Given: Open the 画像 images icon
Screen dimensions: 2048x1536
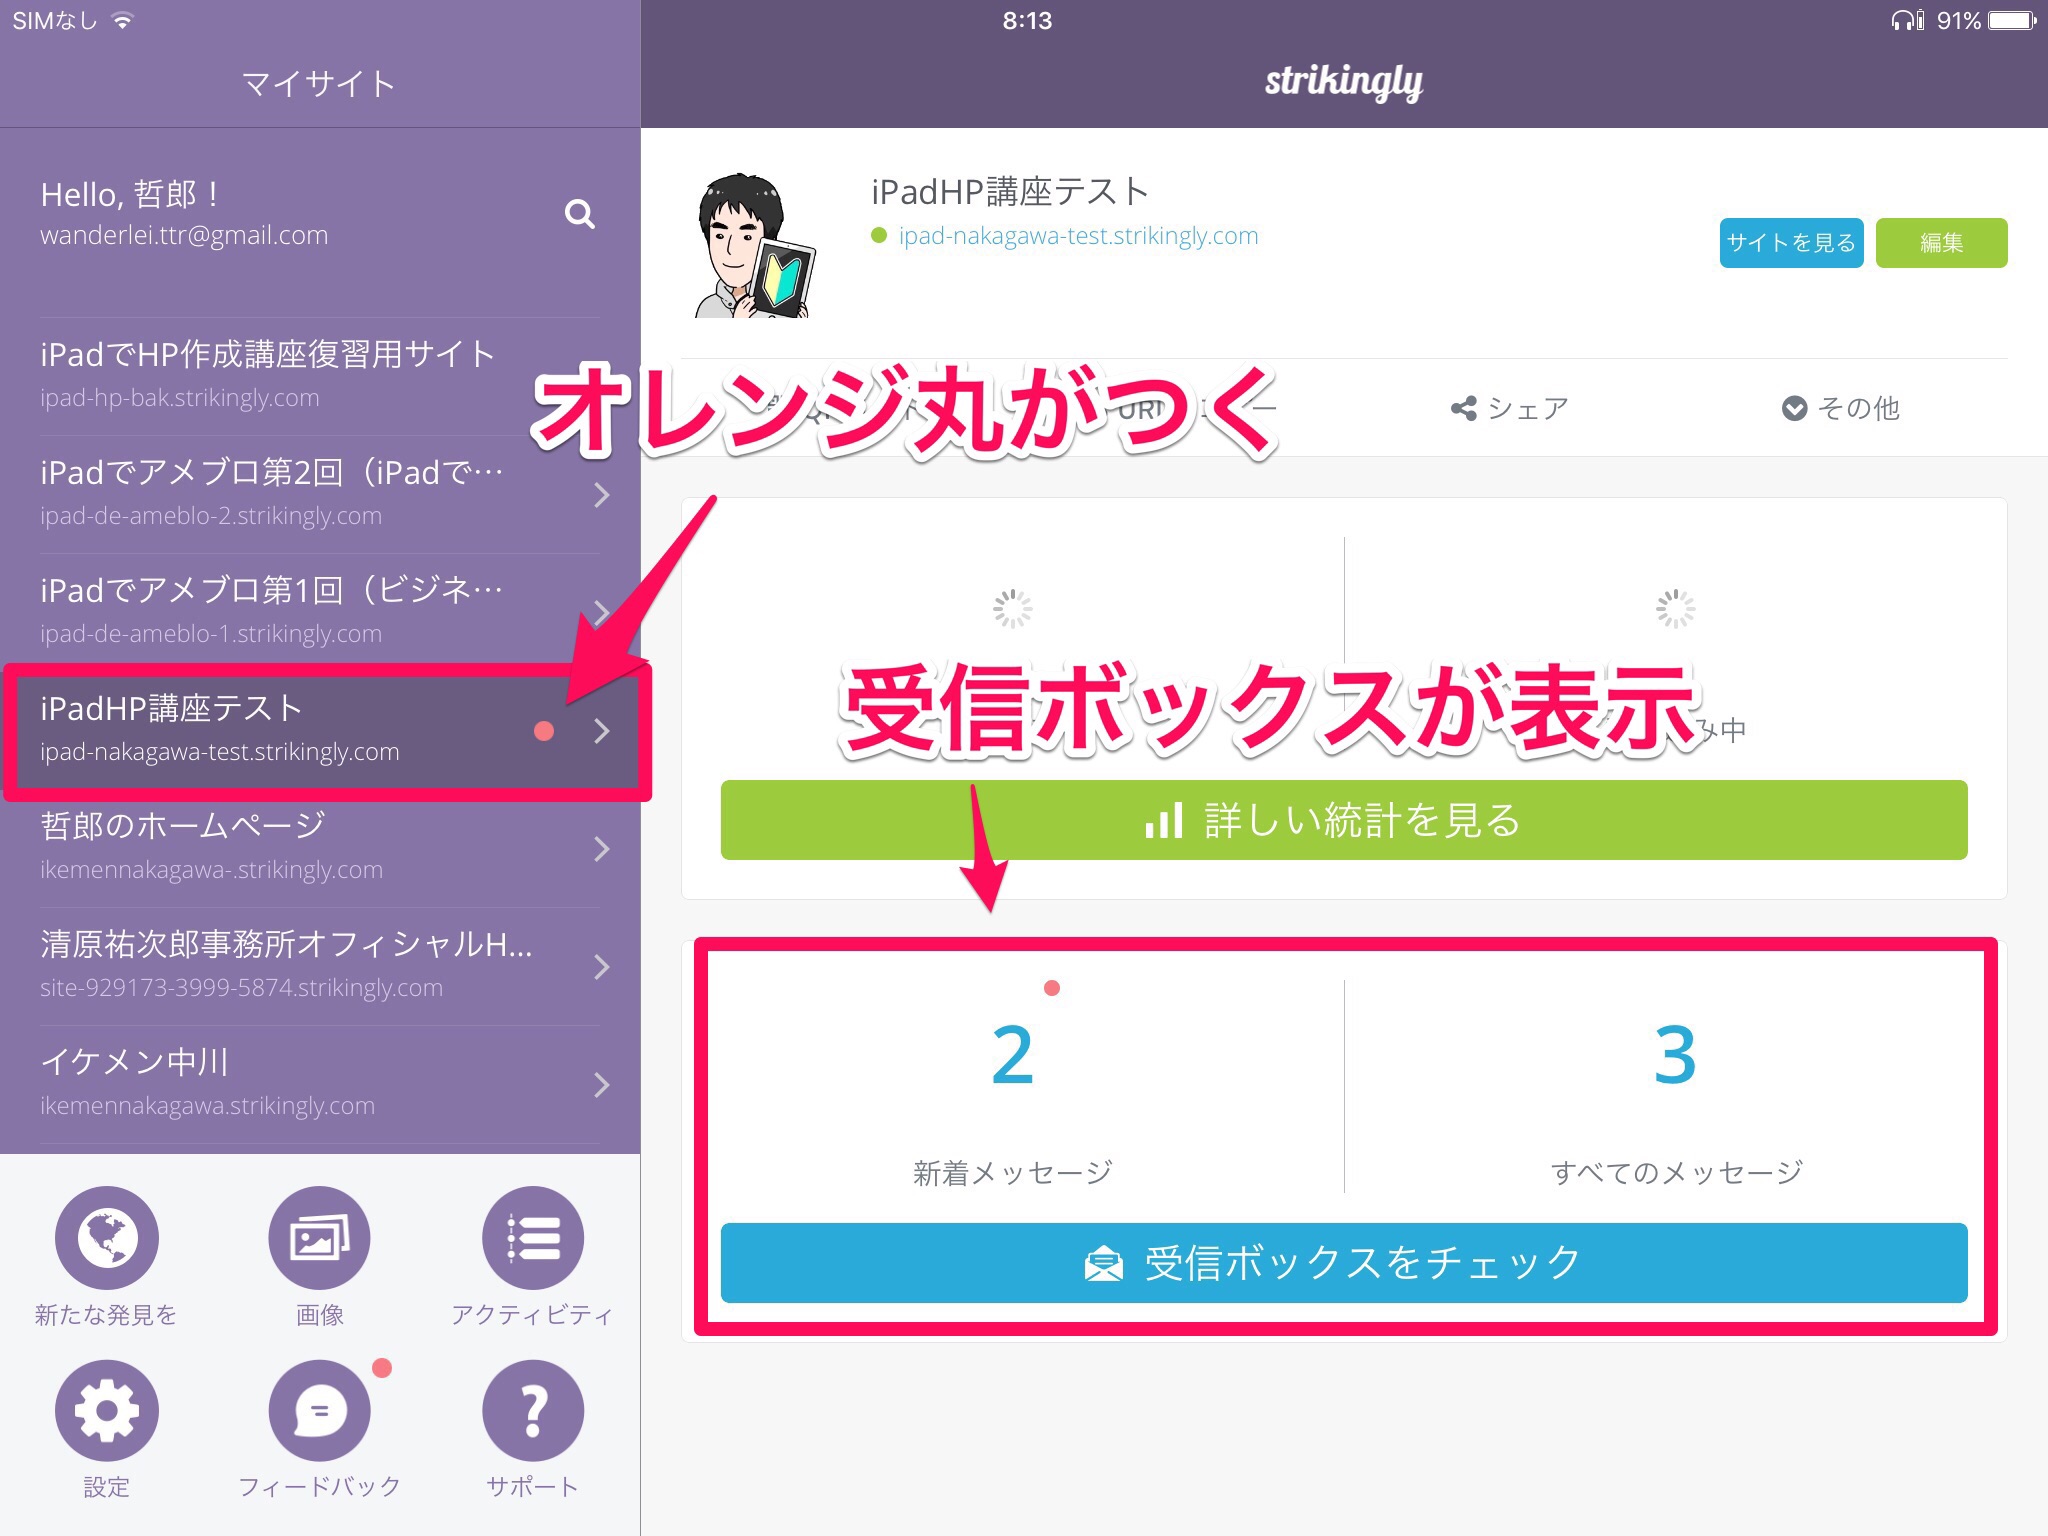Looking at the screenshot, I should [x=319, y=1238].
